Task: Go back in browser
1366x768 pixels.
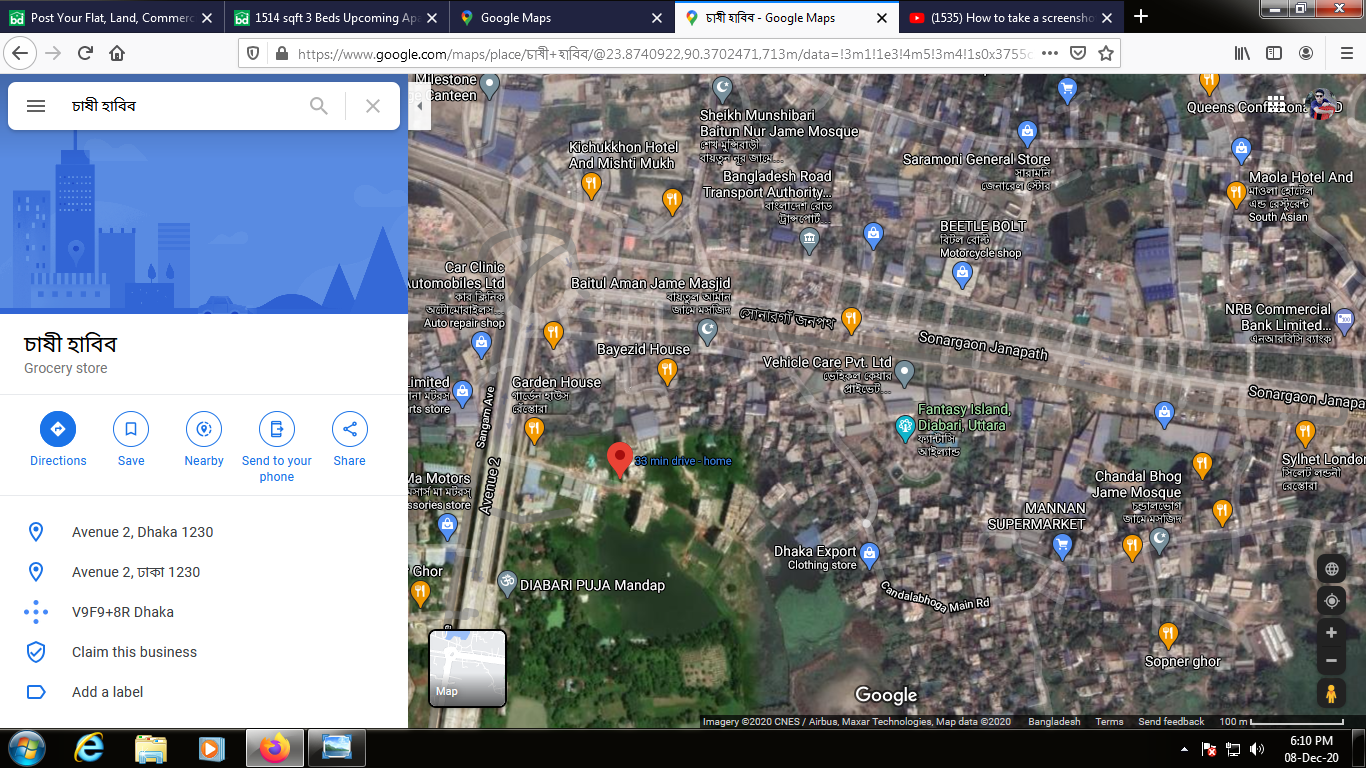Action: tap(20, 53)
